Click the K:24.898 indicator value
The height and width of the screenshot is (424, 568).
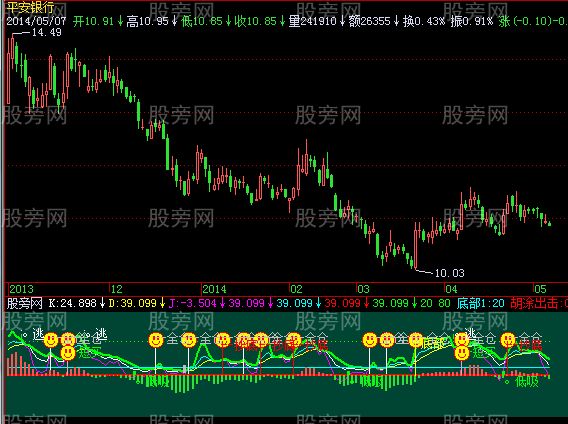72,303
